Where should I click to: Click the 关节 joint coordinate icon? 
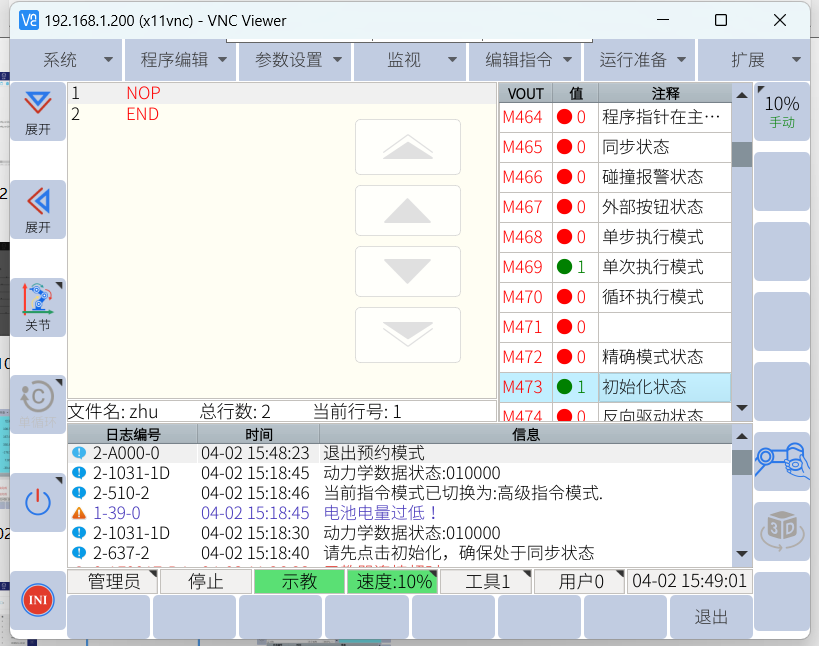point(38,307)
